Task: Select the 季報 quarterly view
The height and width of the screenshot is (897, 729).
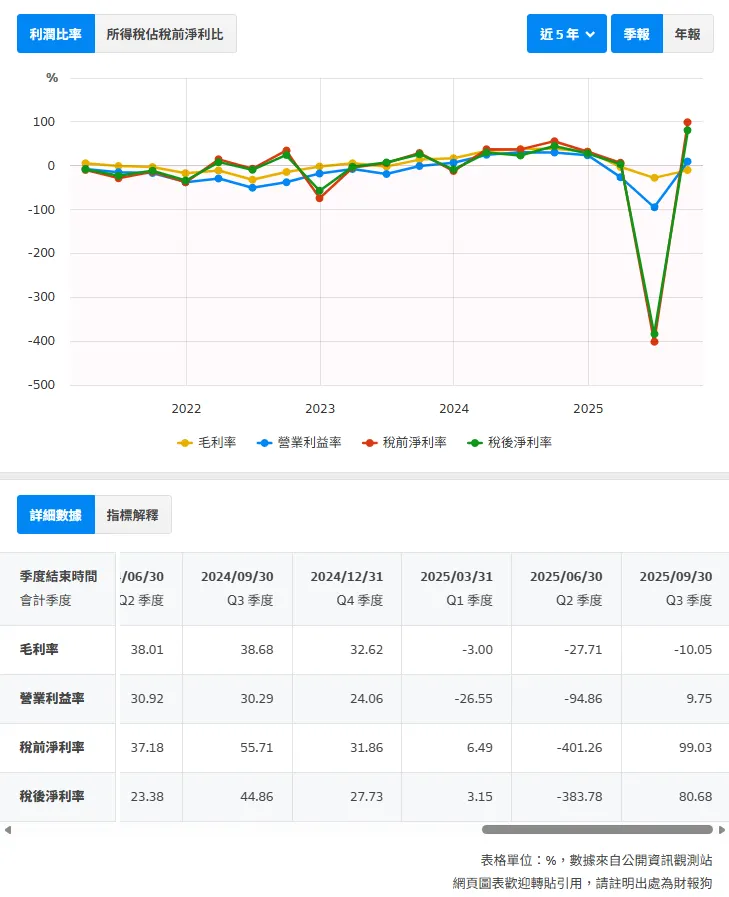Action: click(636, 34)
